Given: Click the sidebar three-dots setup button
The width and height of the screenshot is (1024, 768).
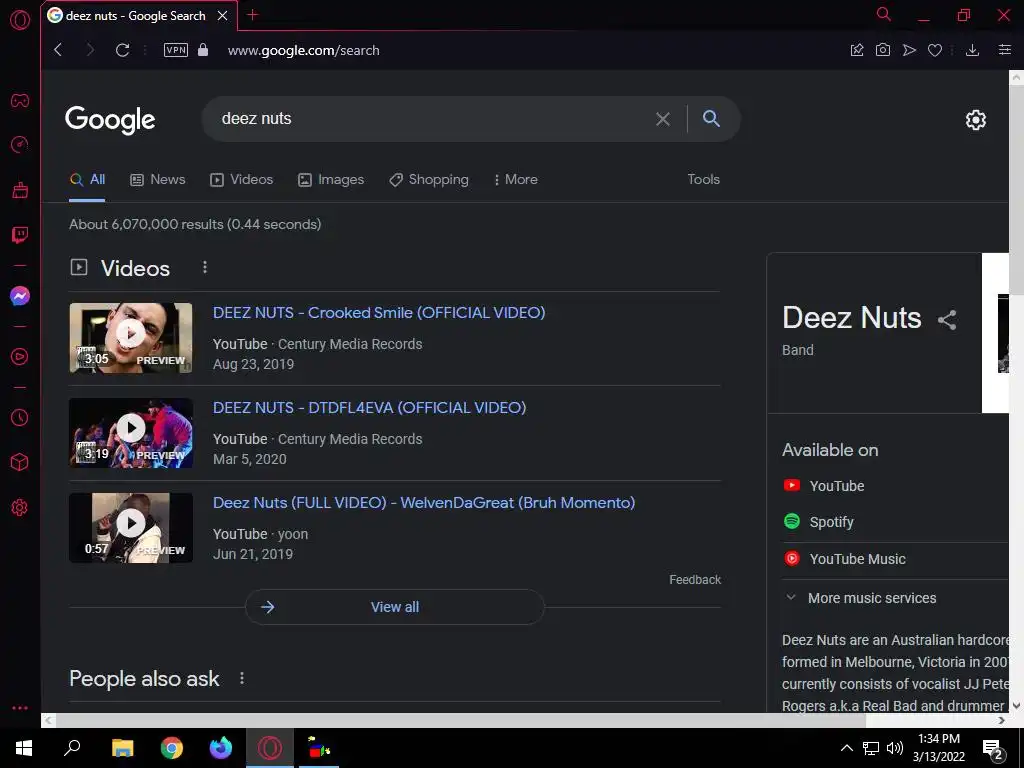Looking at the screenshot, I should (x=20, y=708).
